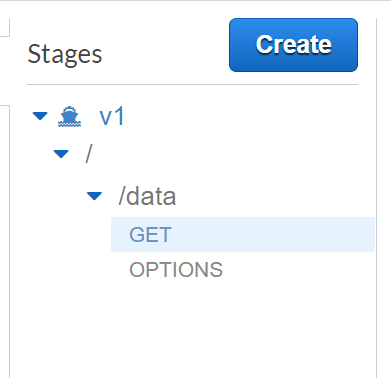Select the /data resource
This screenshot has width=391, height=378.
coord(147,196)
